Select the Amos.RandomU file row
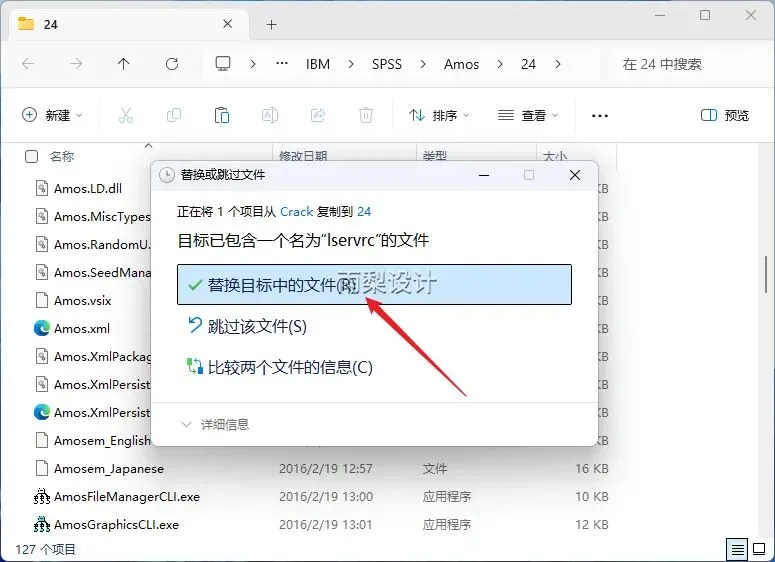 (x=93, y=245)
